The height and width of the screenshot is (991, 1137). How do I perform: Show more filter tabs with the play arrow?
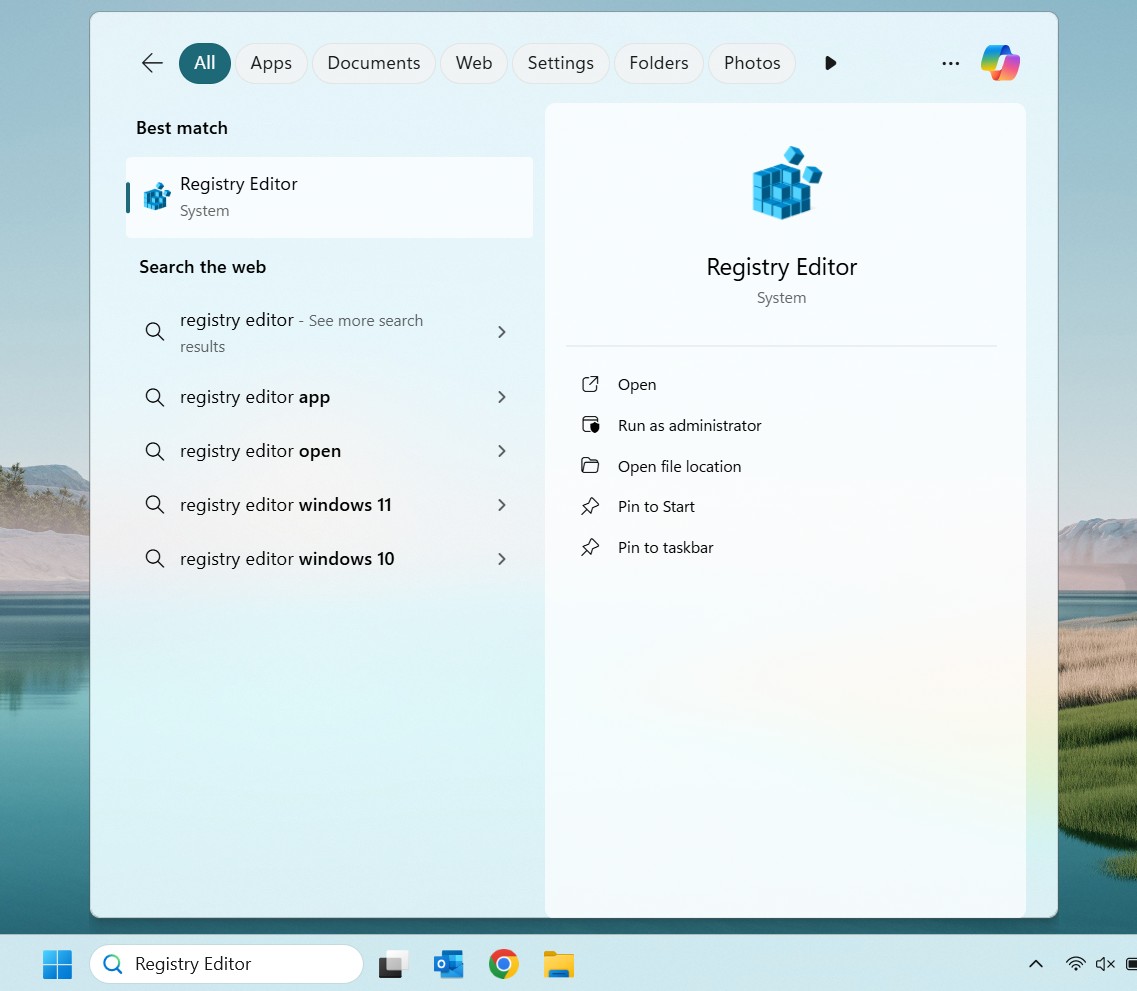click(831, 63)
